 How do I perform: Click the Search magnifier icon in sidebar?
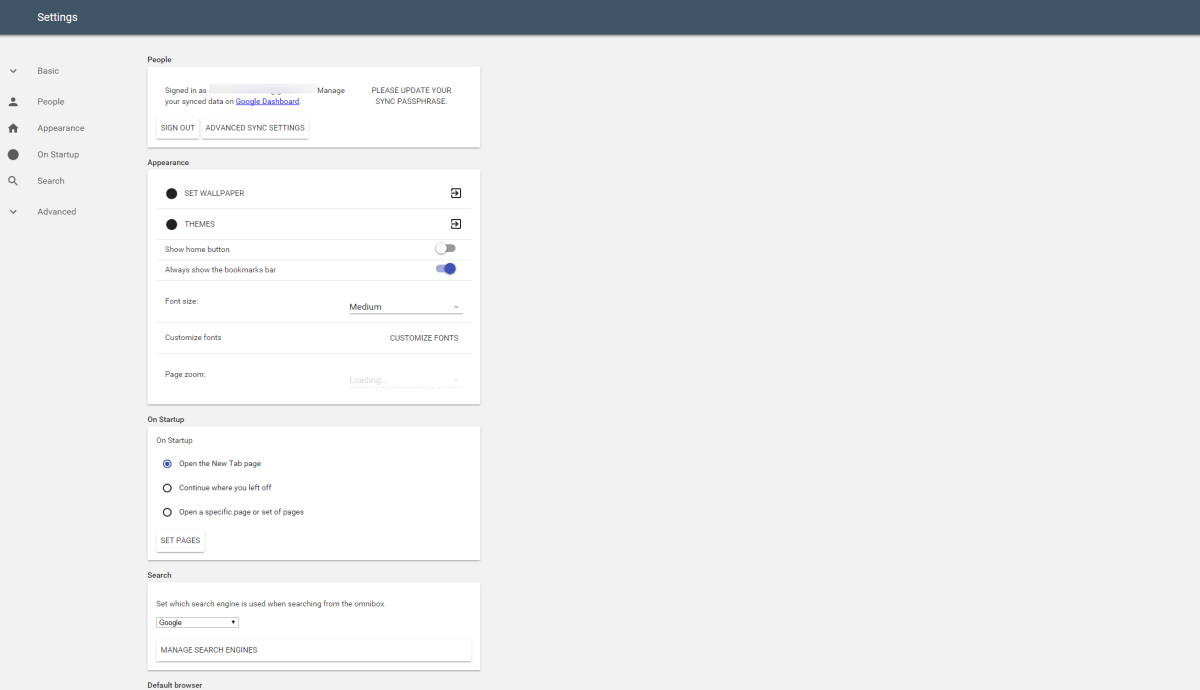(x=13, y=181)
